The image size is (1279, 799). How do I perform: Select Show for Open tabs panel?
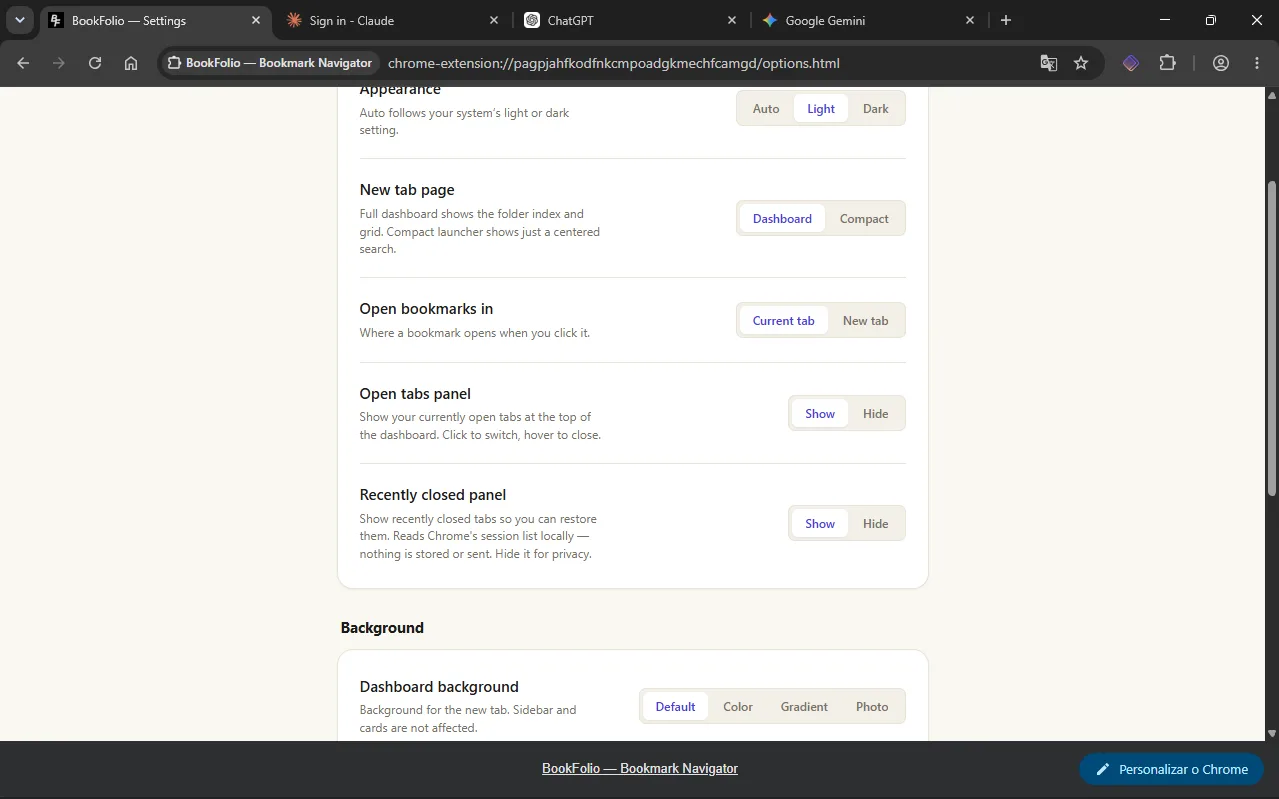click(x=820, y=414)
